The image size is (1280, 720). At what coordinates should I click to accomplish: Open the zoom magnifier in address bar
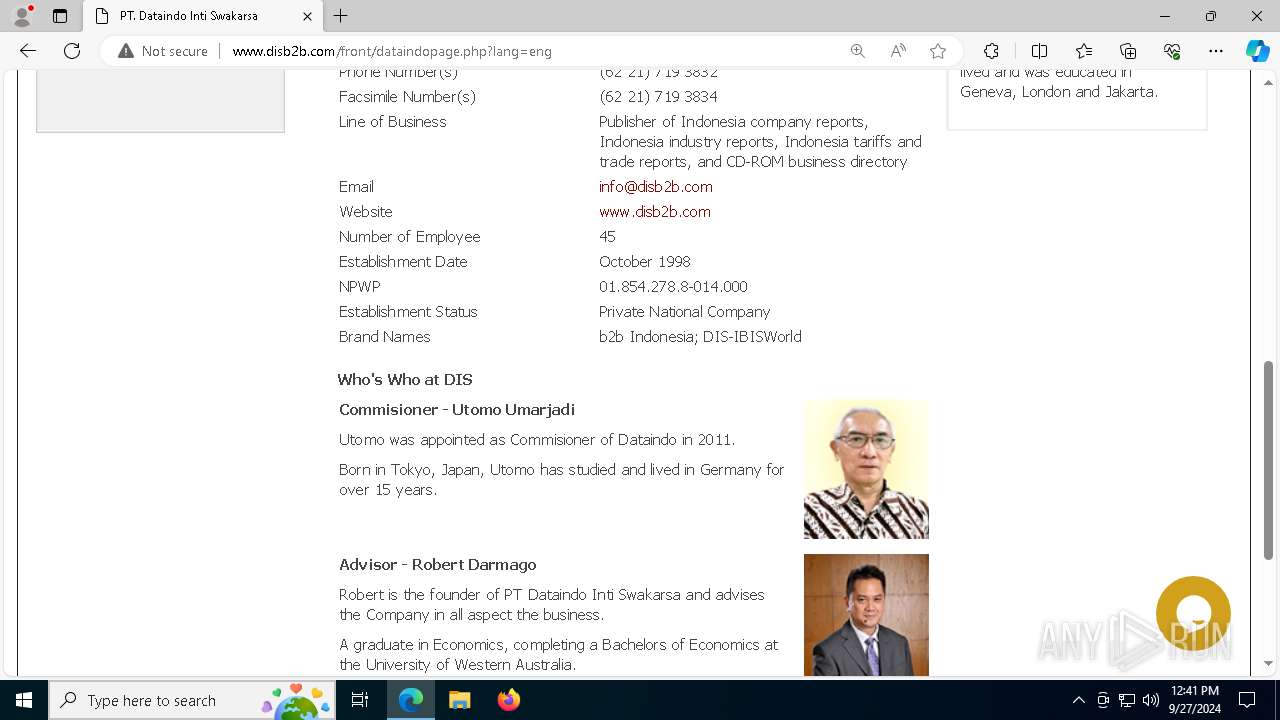857,51
